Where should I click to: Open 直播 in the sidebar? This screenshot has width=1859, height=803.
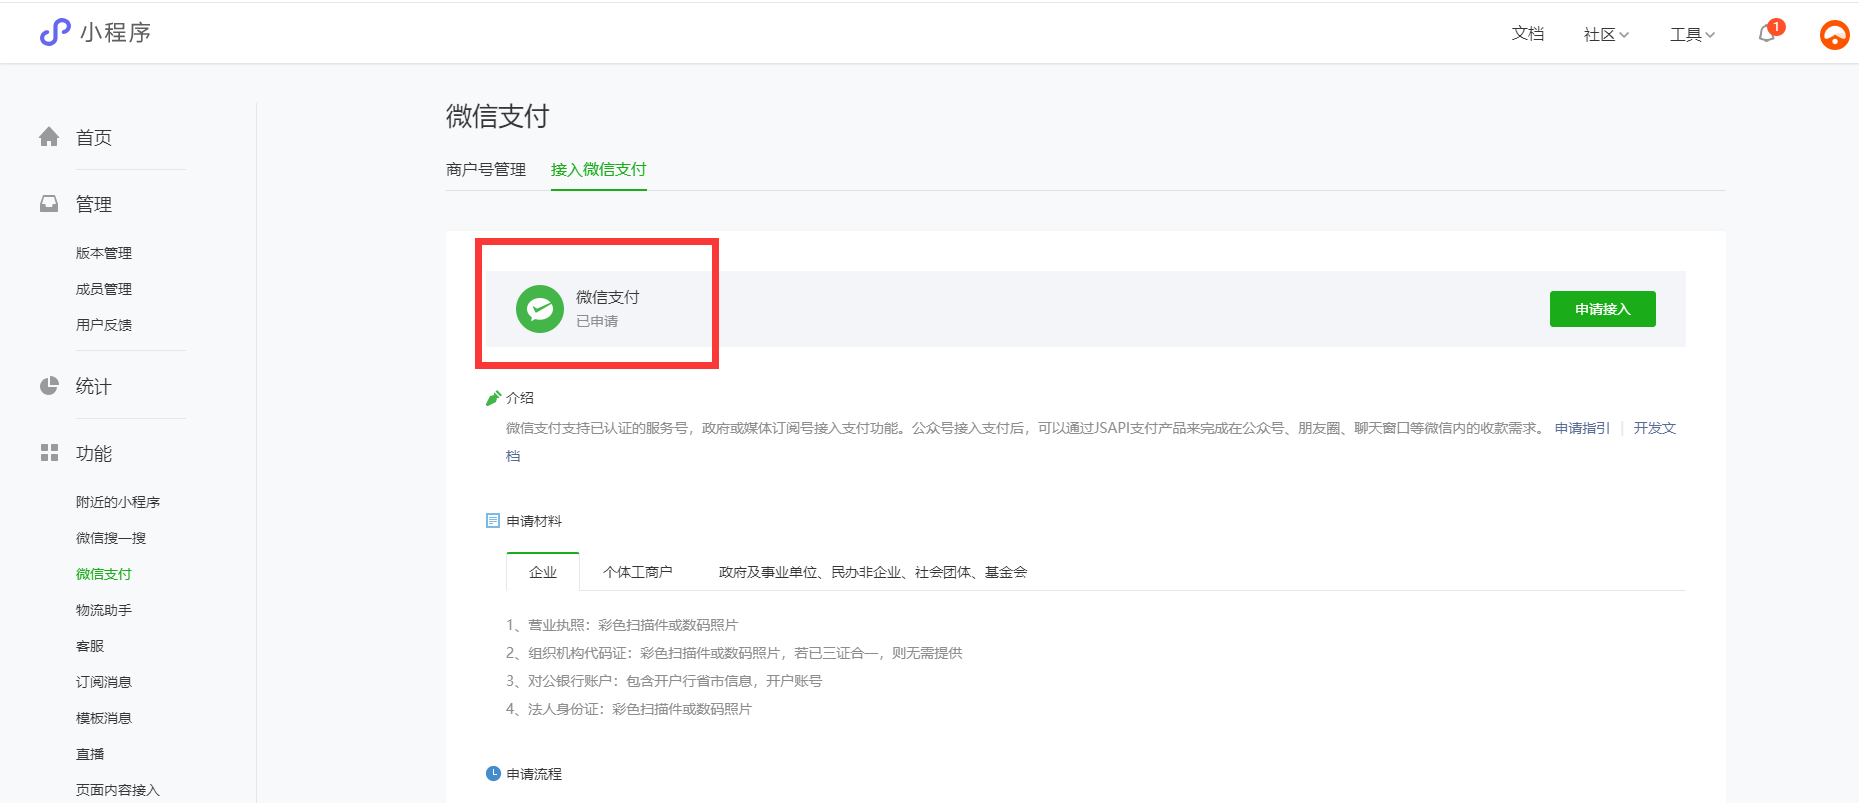point(90,754)
